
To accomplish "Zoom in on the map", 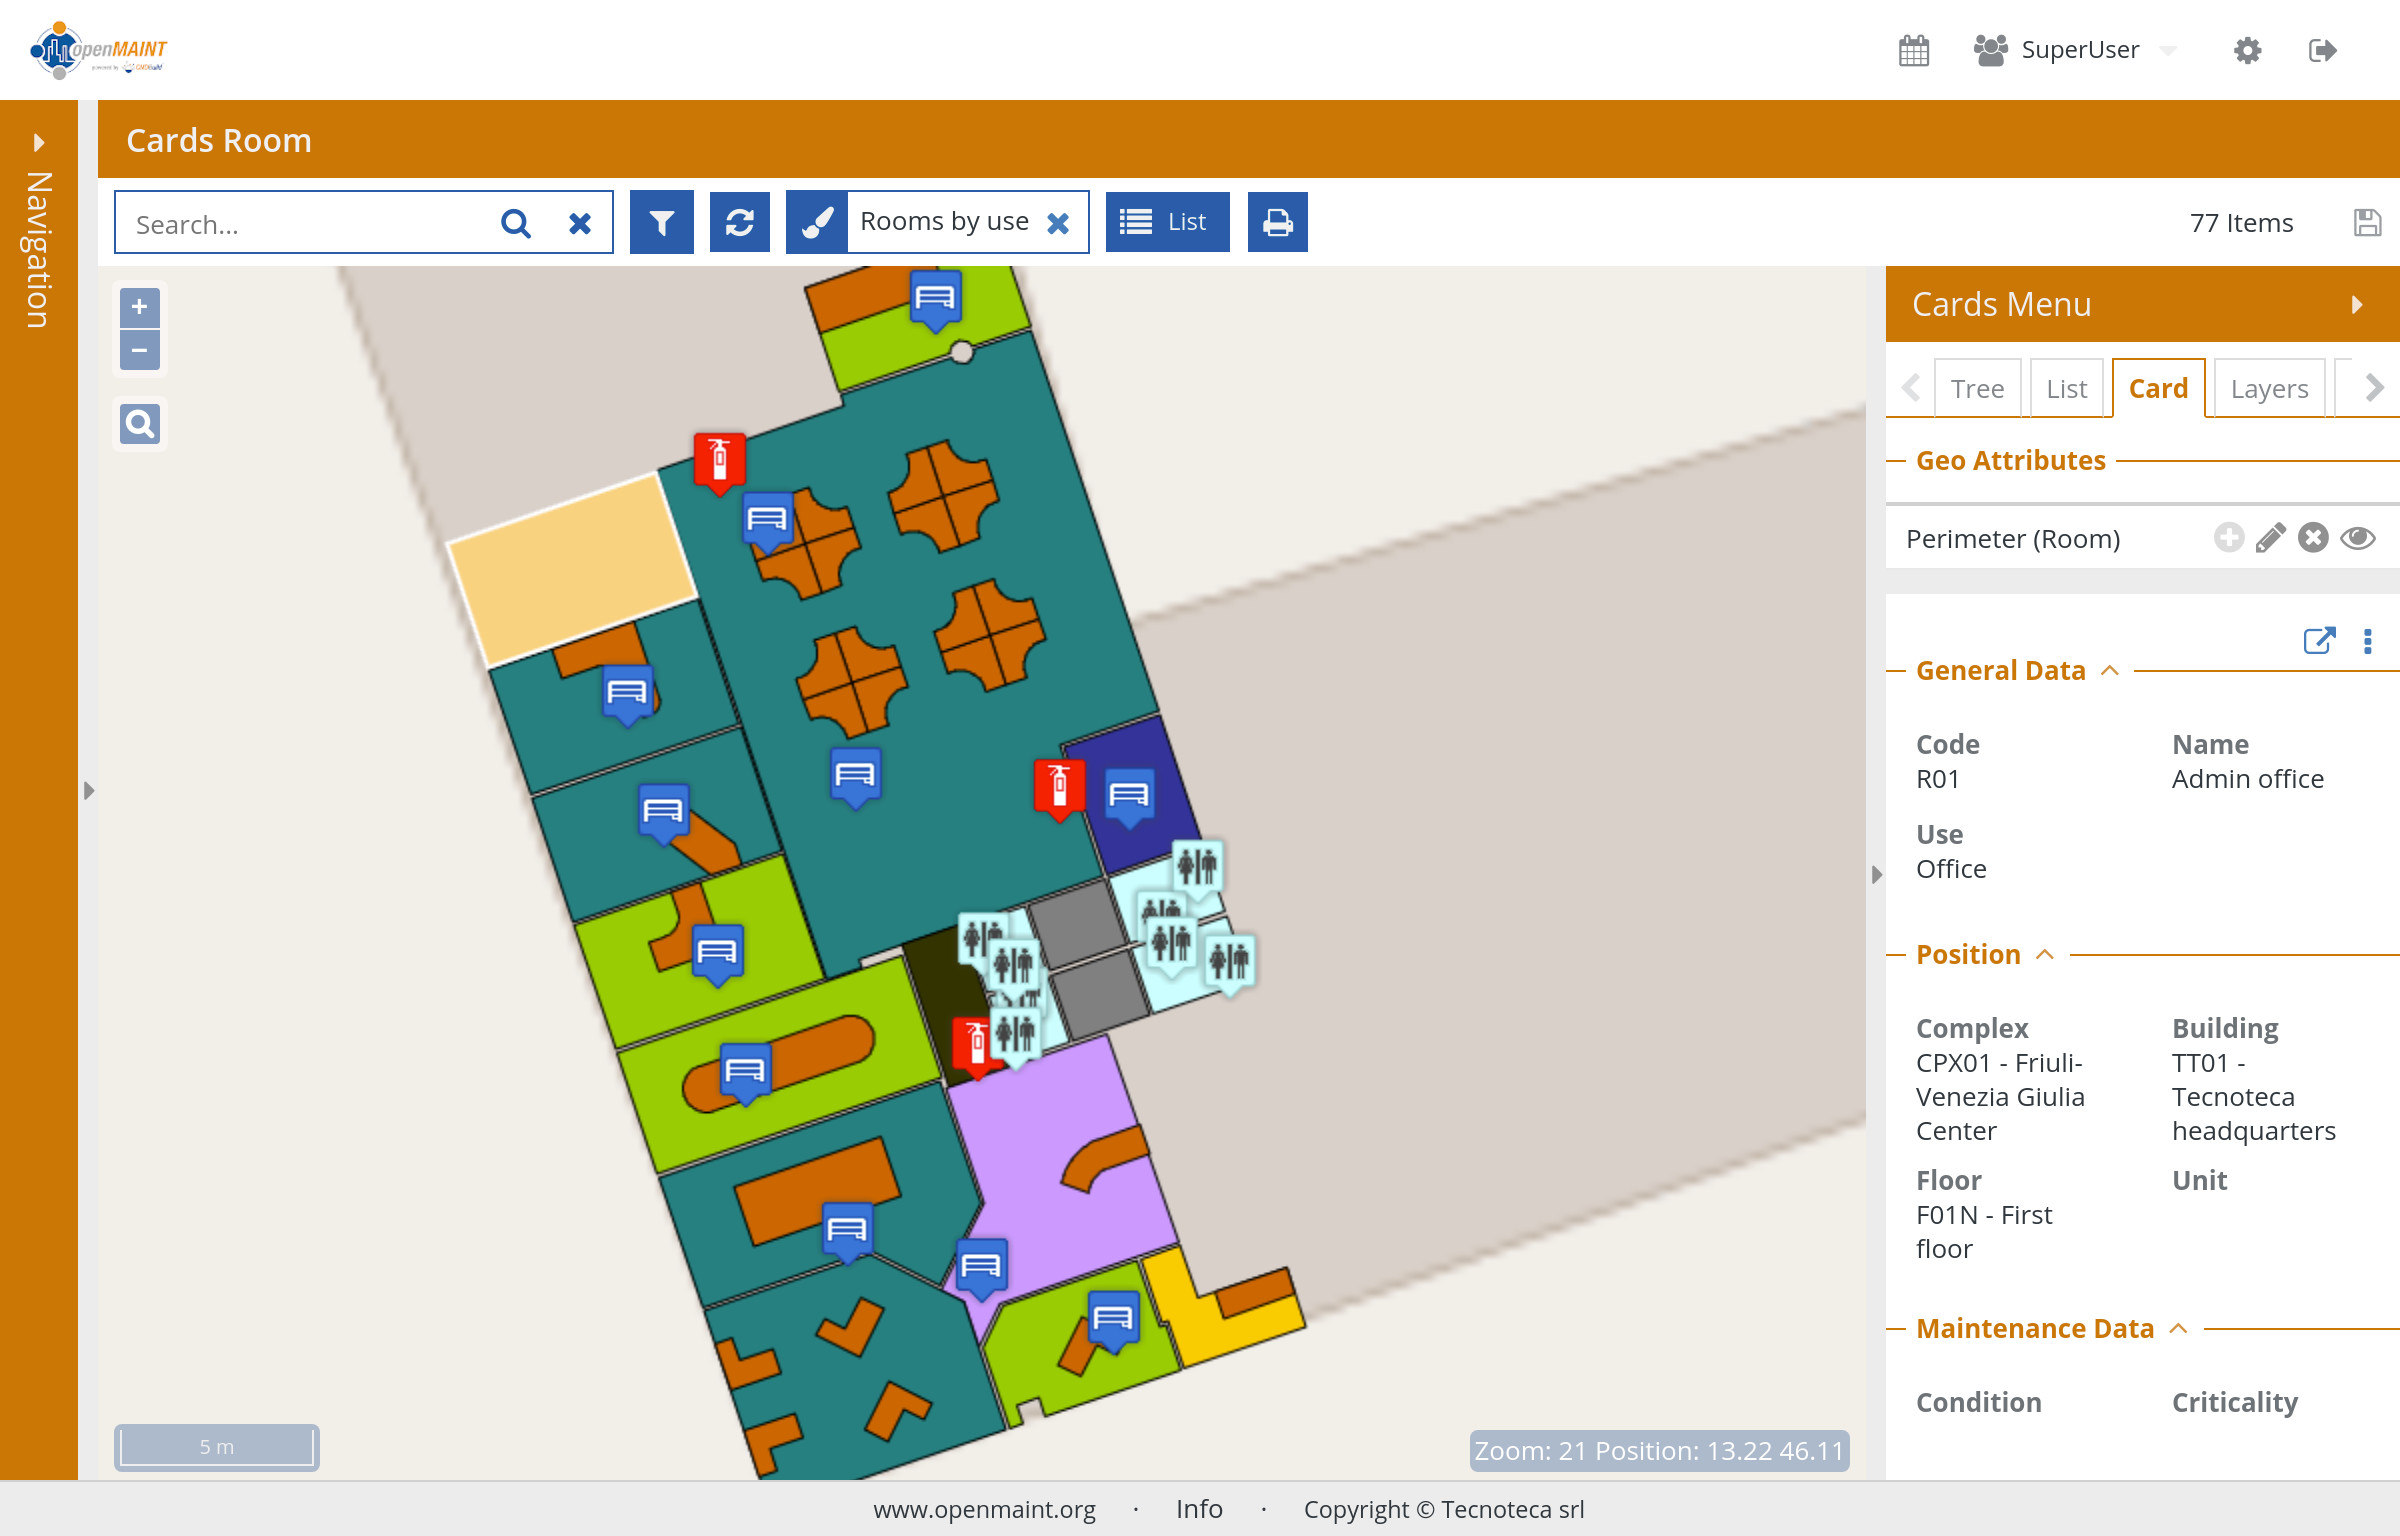I will (140, 307).
